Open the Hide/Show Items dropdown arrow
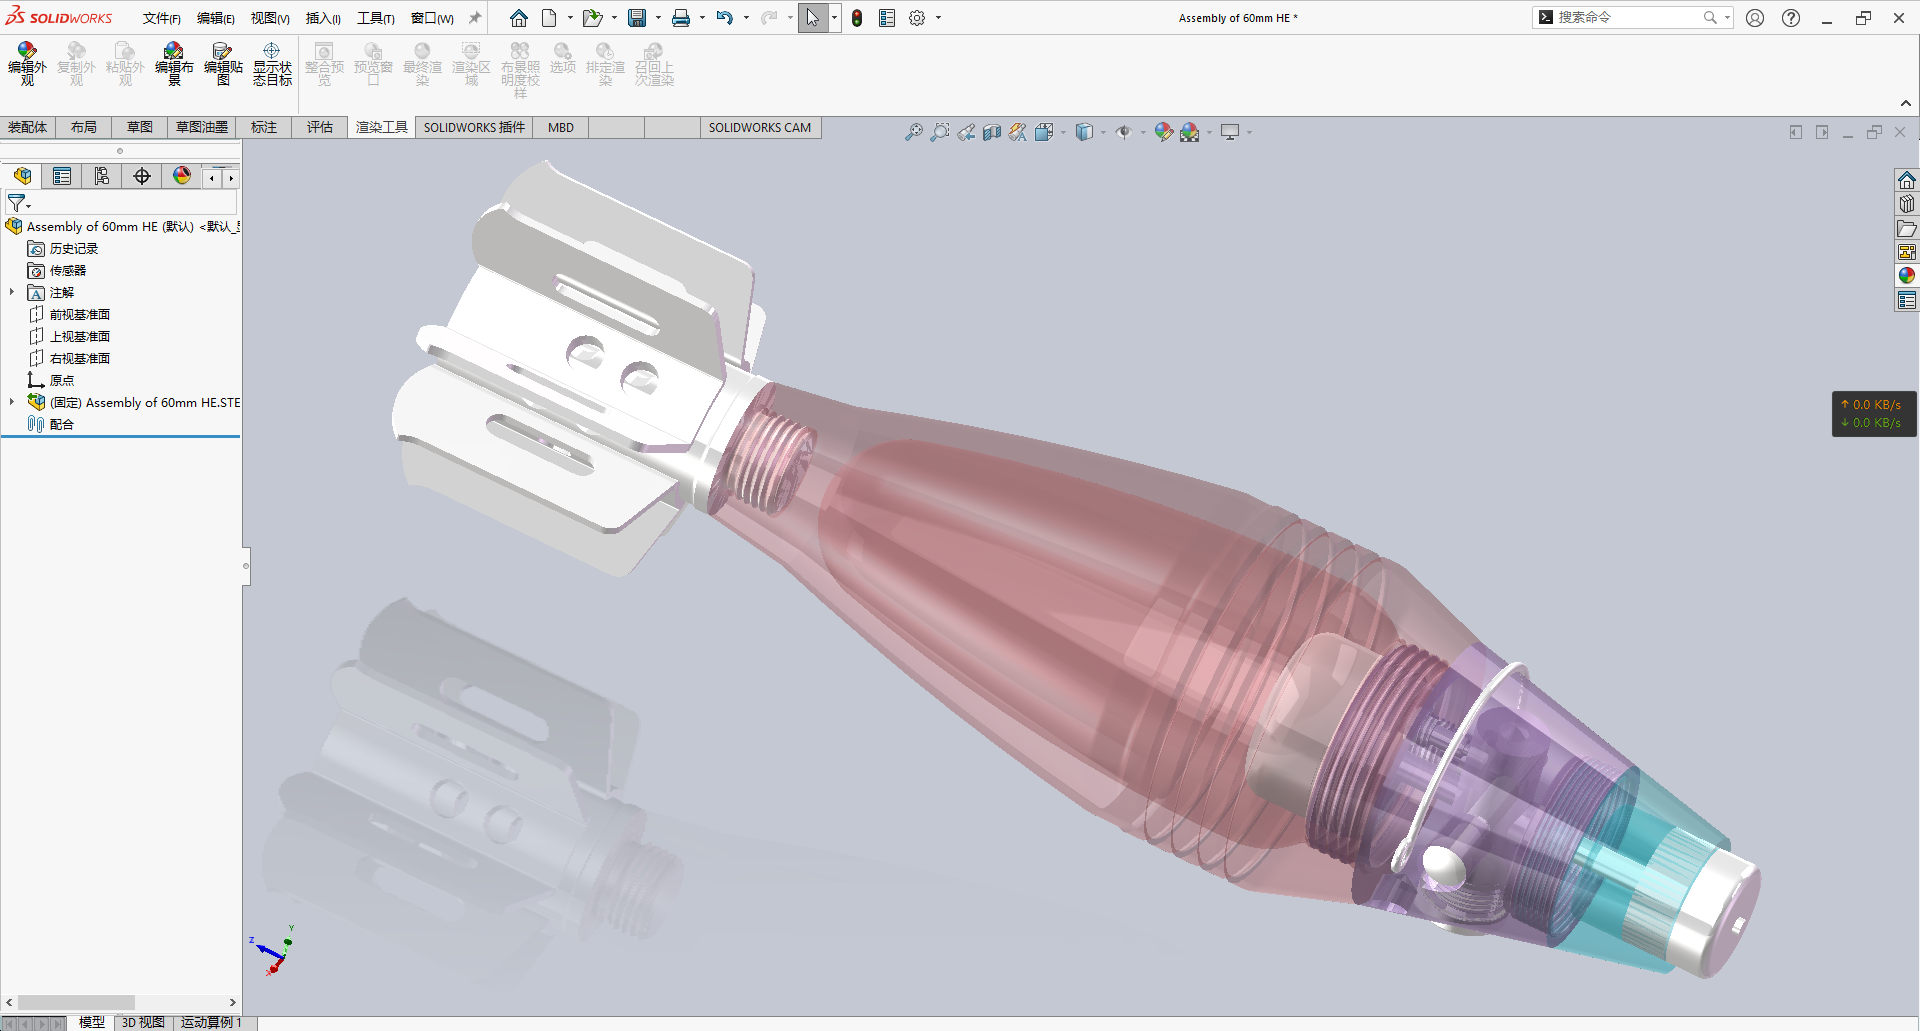The height and width of the screenshot is (1031, 1920). pos(1143,132)
